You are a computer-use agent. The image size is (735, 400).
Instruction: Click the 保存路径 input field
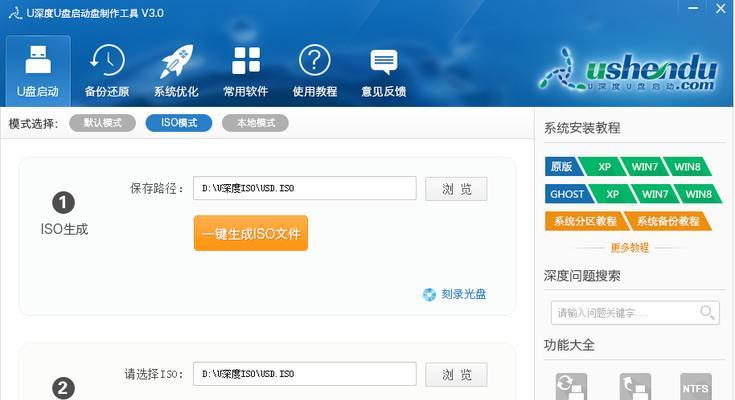(305, 188)
